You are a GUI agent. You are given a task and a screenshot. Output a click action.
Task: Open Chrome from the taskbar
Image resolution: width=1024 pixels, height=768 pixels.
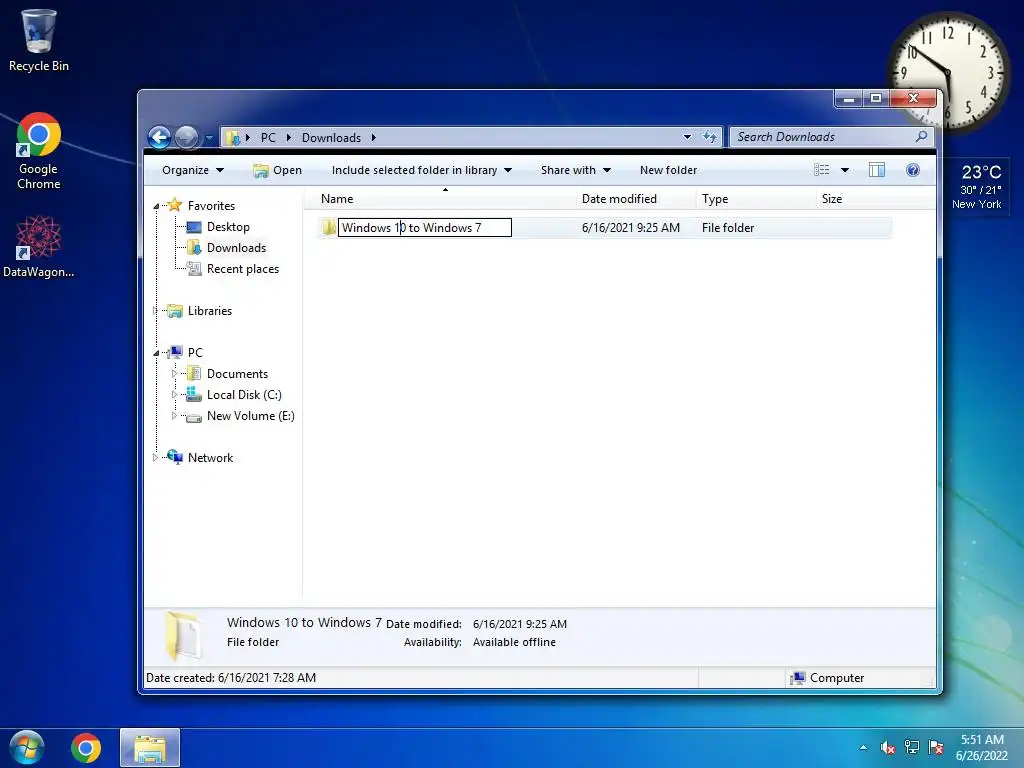coord(86,748)
